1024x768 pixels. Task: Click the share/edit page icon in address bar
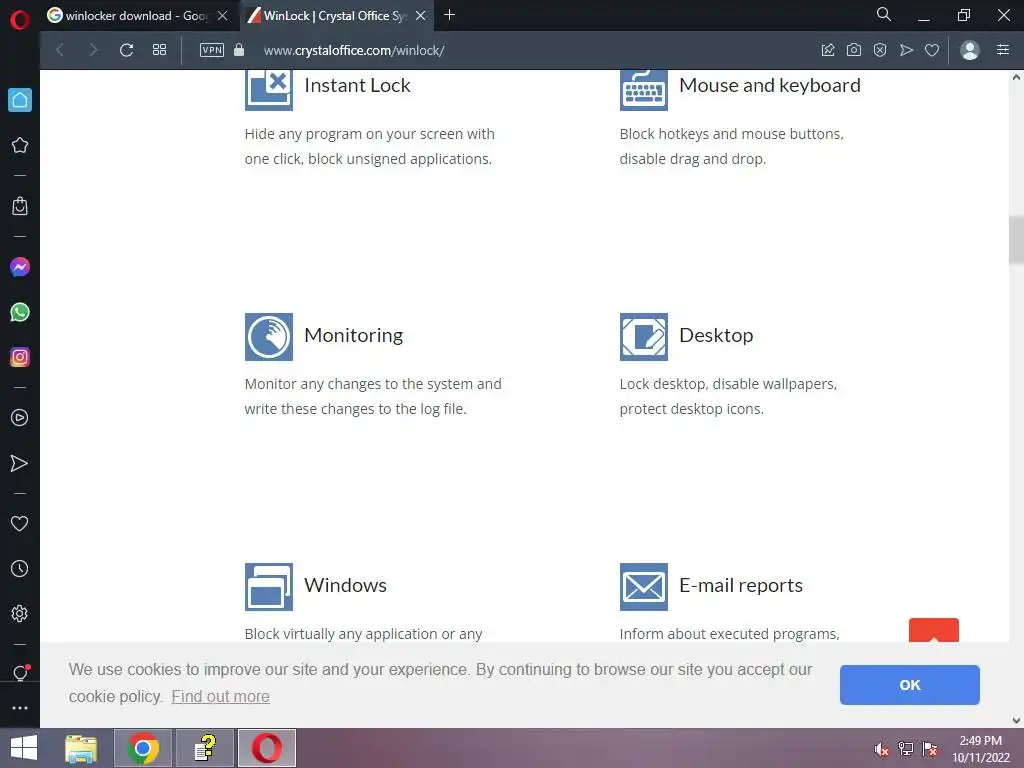point(828,50)
